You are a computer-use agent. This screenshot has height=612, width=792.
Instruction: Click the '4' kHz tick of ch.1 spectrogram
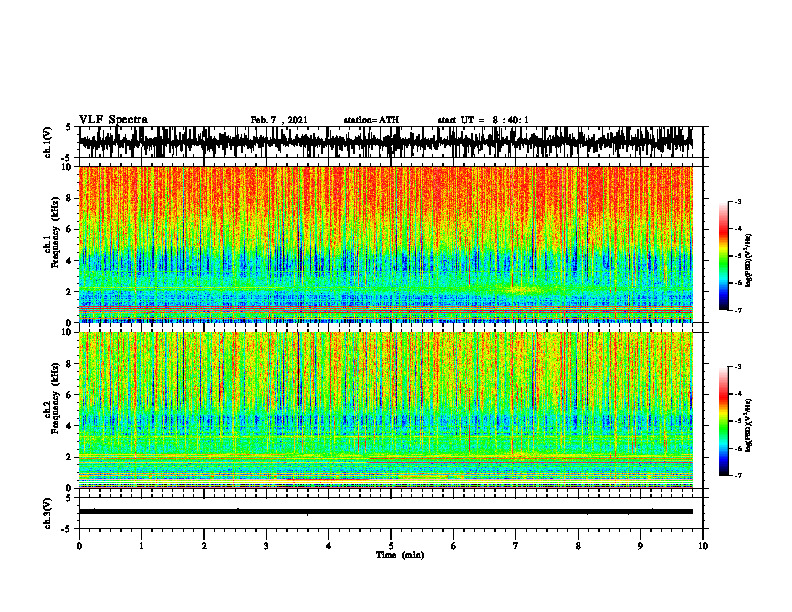point(70,261)
